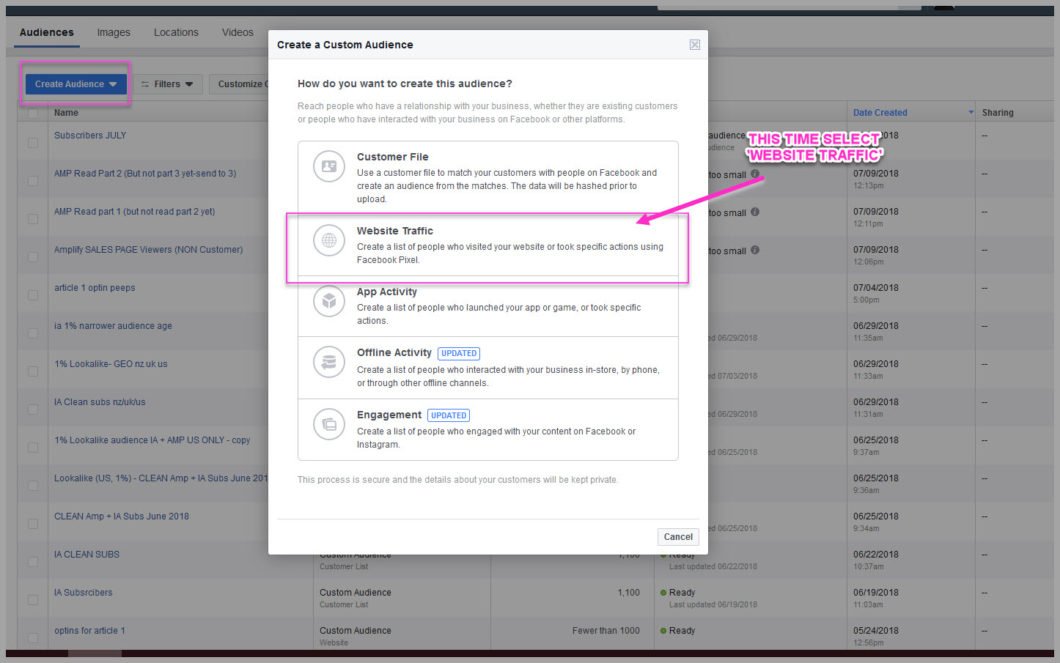1060x663 pixels.
Task: Open ia 1% narrower audience age link
Action: pos(113,326)
